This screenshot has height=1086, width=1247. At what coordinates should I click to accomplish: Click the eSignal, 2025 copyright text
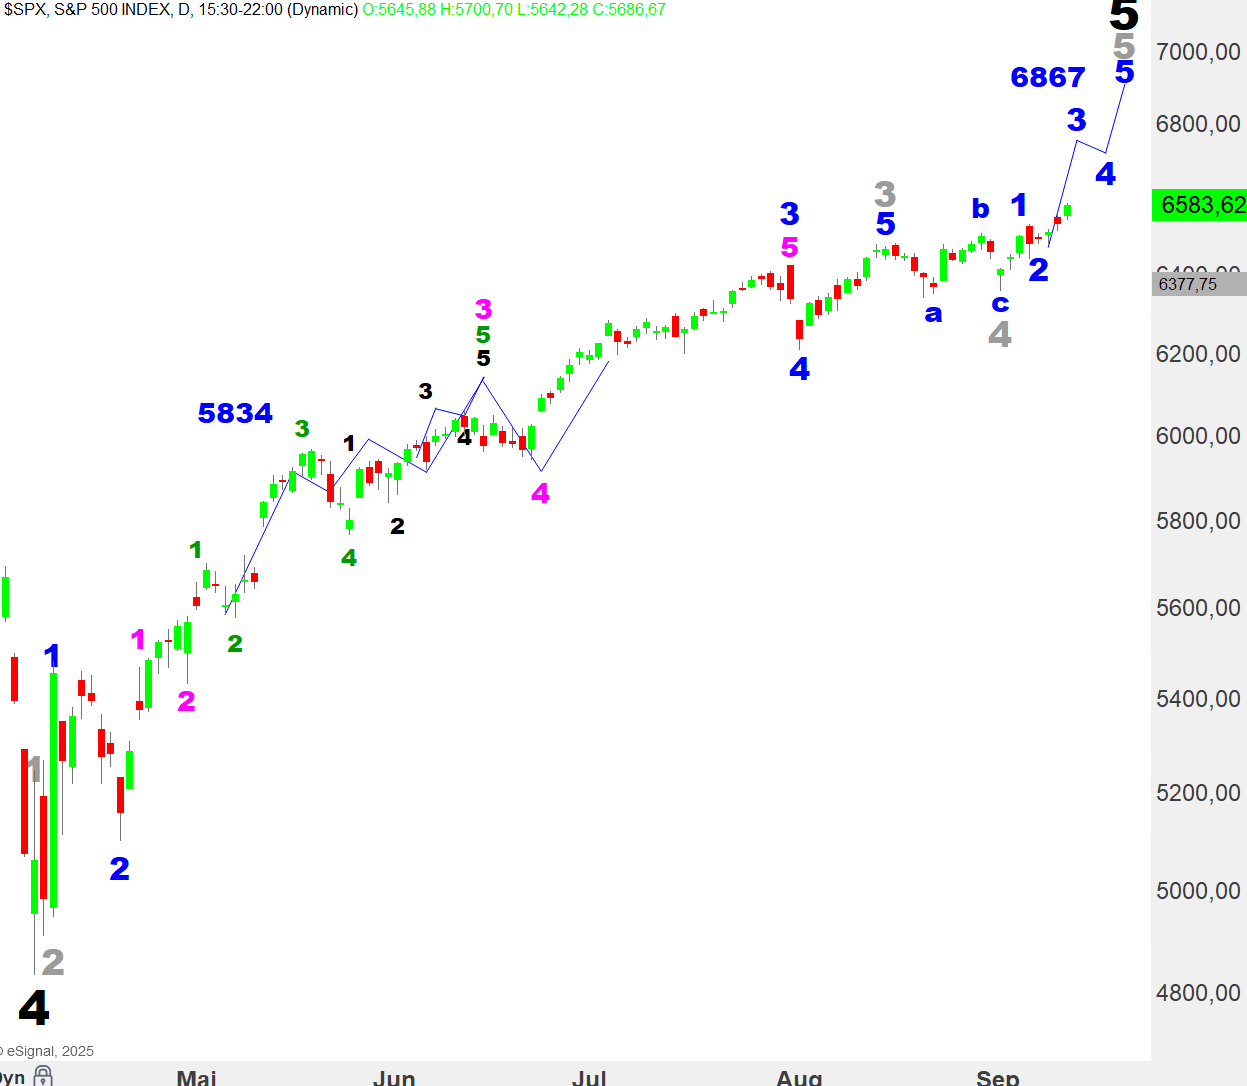[48, 1051]
